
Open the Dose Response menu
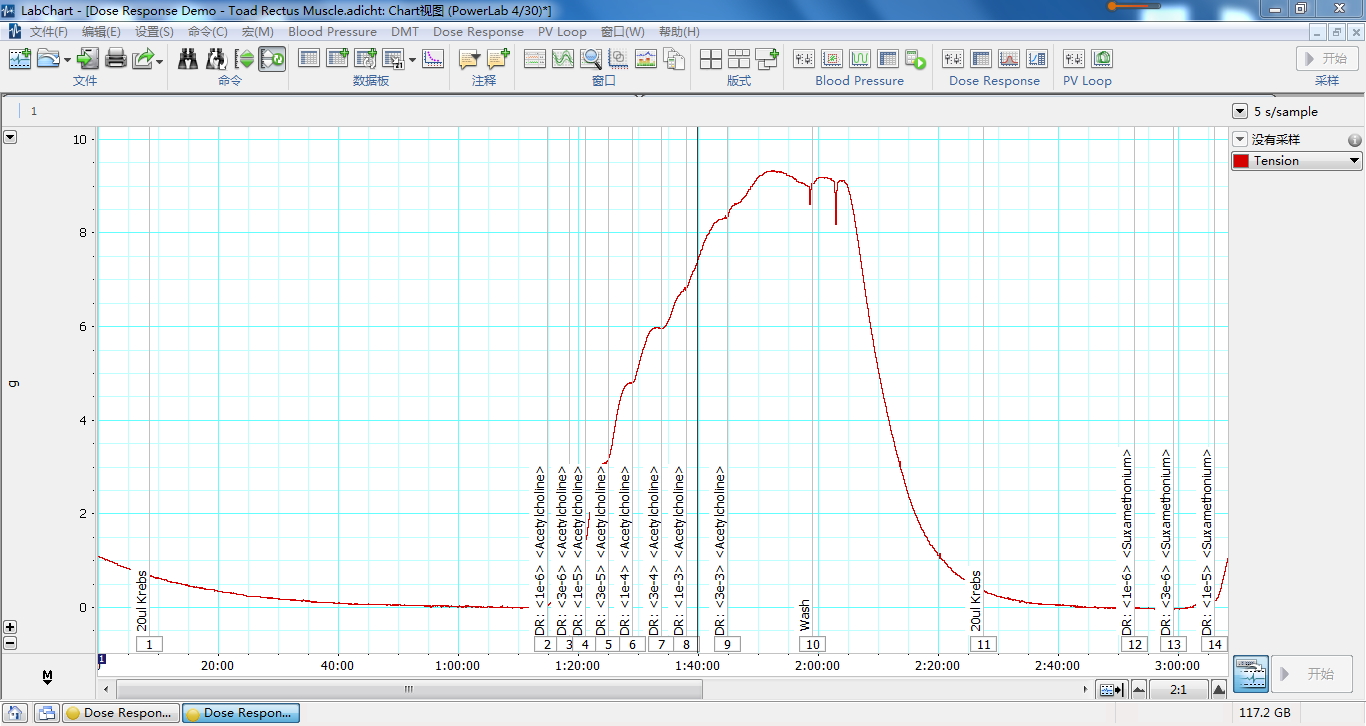click(478, 32)
